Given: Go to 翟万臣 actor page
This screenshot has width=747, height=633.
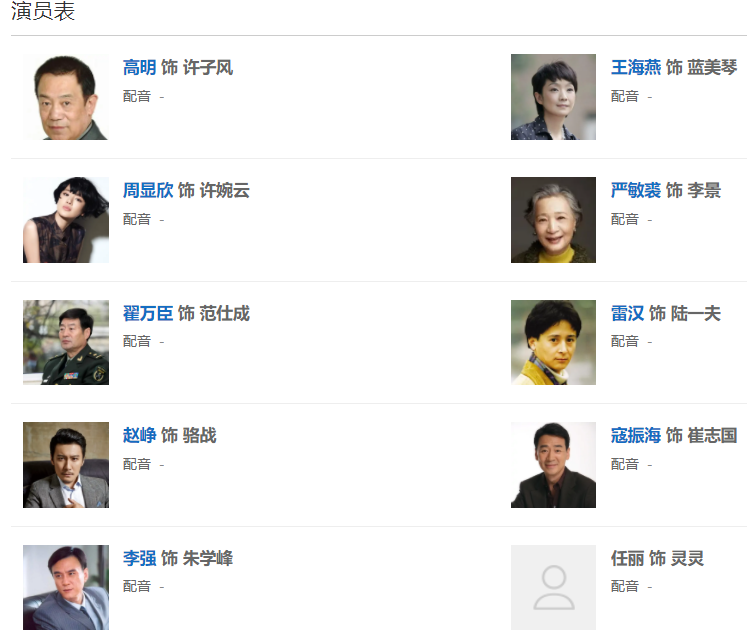Looking at the screenshot, I should pyautogui.click(x=148, y=313).
